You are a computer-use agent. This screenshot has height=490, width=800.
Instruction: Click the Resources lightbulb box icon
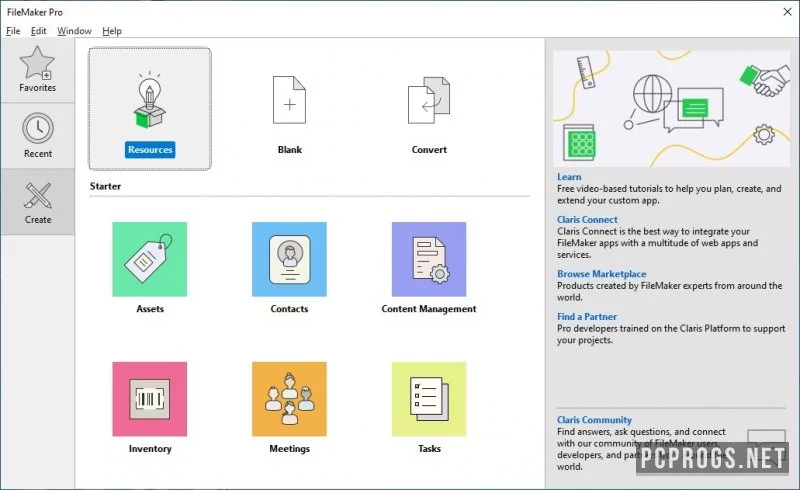tap(149, 100)
